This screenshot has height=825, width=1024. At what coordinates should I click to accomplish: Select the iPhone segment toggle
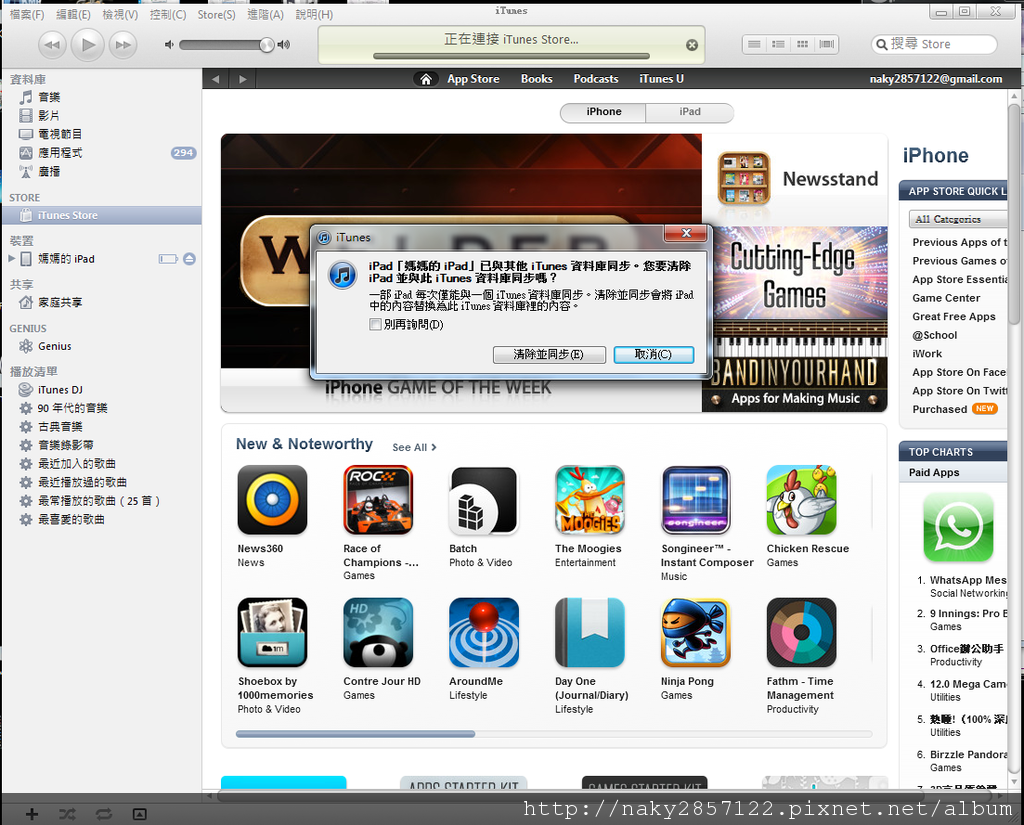click(x=603, y=112)
